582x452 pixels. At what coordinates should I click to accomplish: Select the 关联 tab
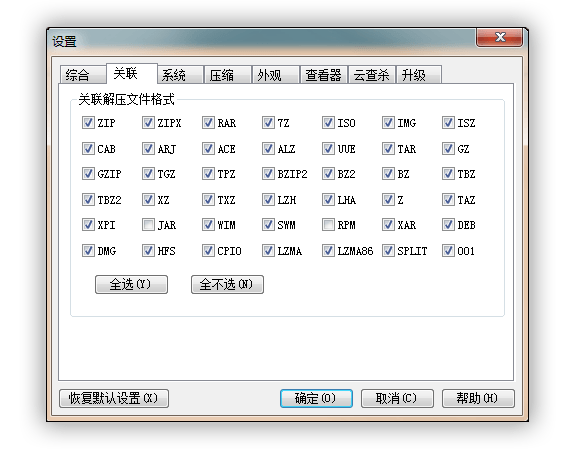tap(132, 73)
